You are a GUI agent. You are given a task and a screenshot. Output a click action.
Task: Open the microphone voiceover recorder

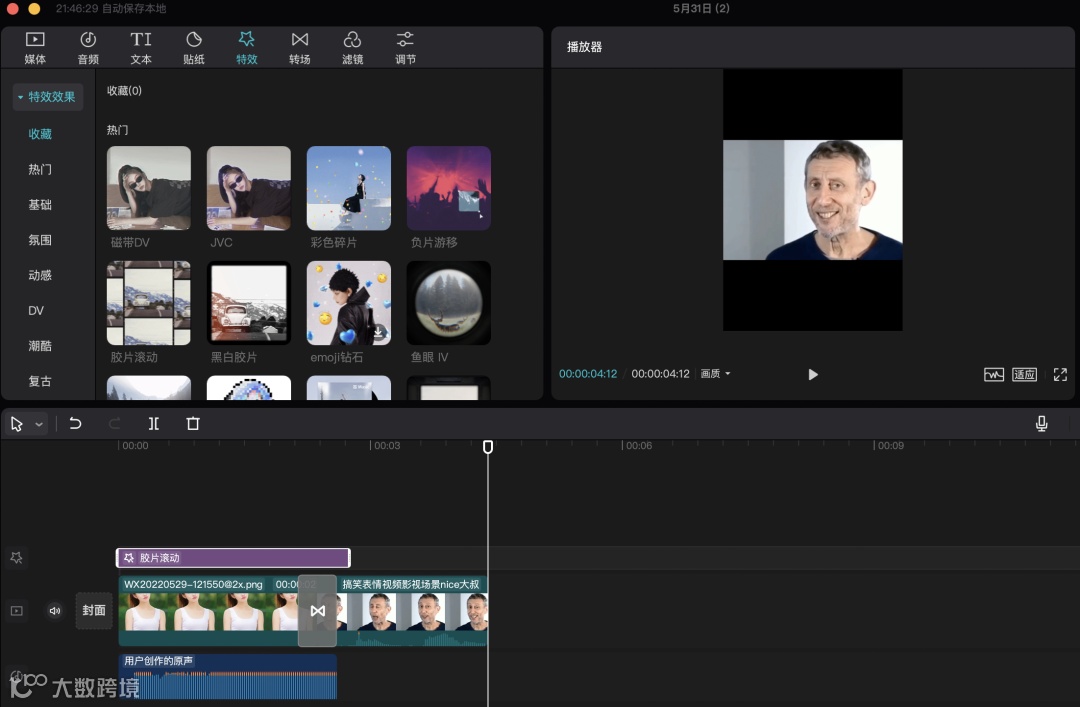tap(1041, 424)
